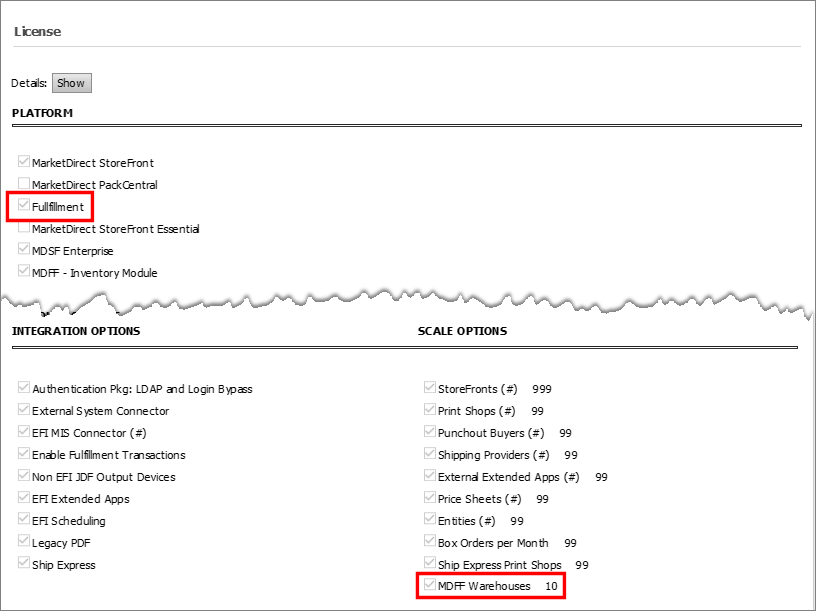Toggle Ship Express integration checkbox
Image resolution: width=816 pixels, height=611 pixels.
[x=23, y=563]
